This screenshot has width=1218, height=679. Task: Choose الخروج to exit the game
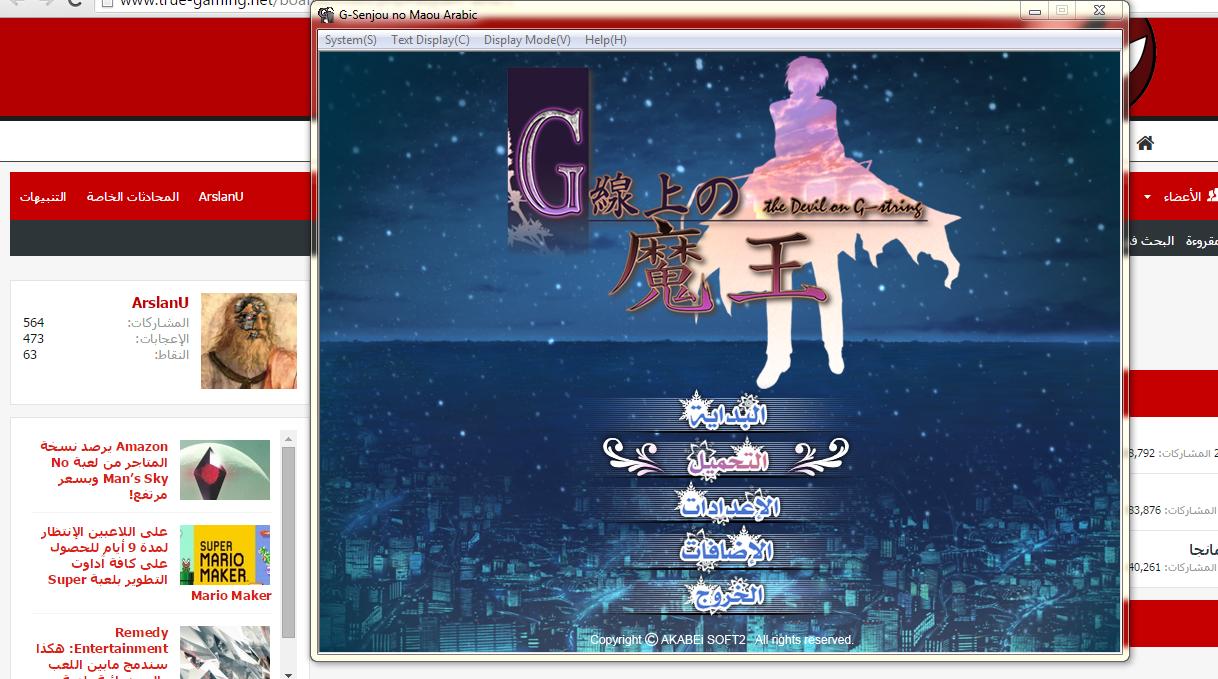[x=727, y=595]
